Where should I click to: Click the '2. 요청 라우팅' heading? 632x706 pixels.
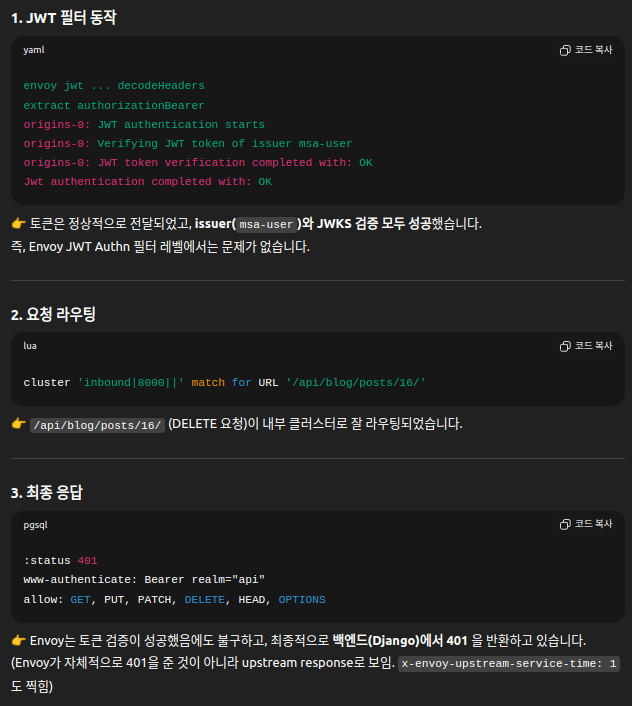(x=53, y=314)
